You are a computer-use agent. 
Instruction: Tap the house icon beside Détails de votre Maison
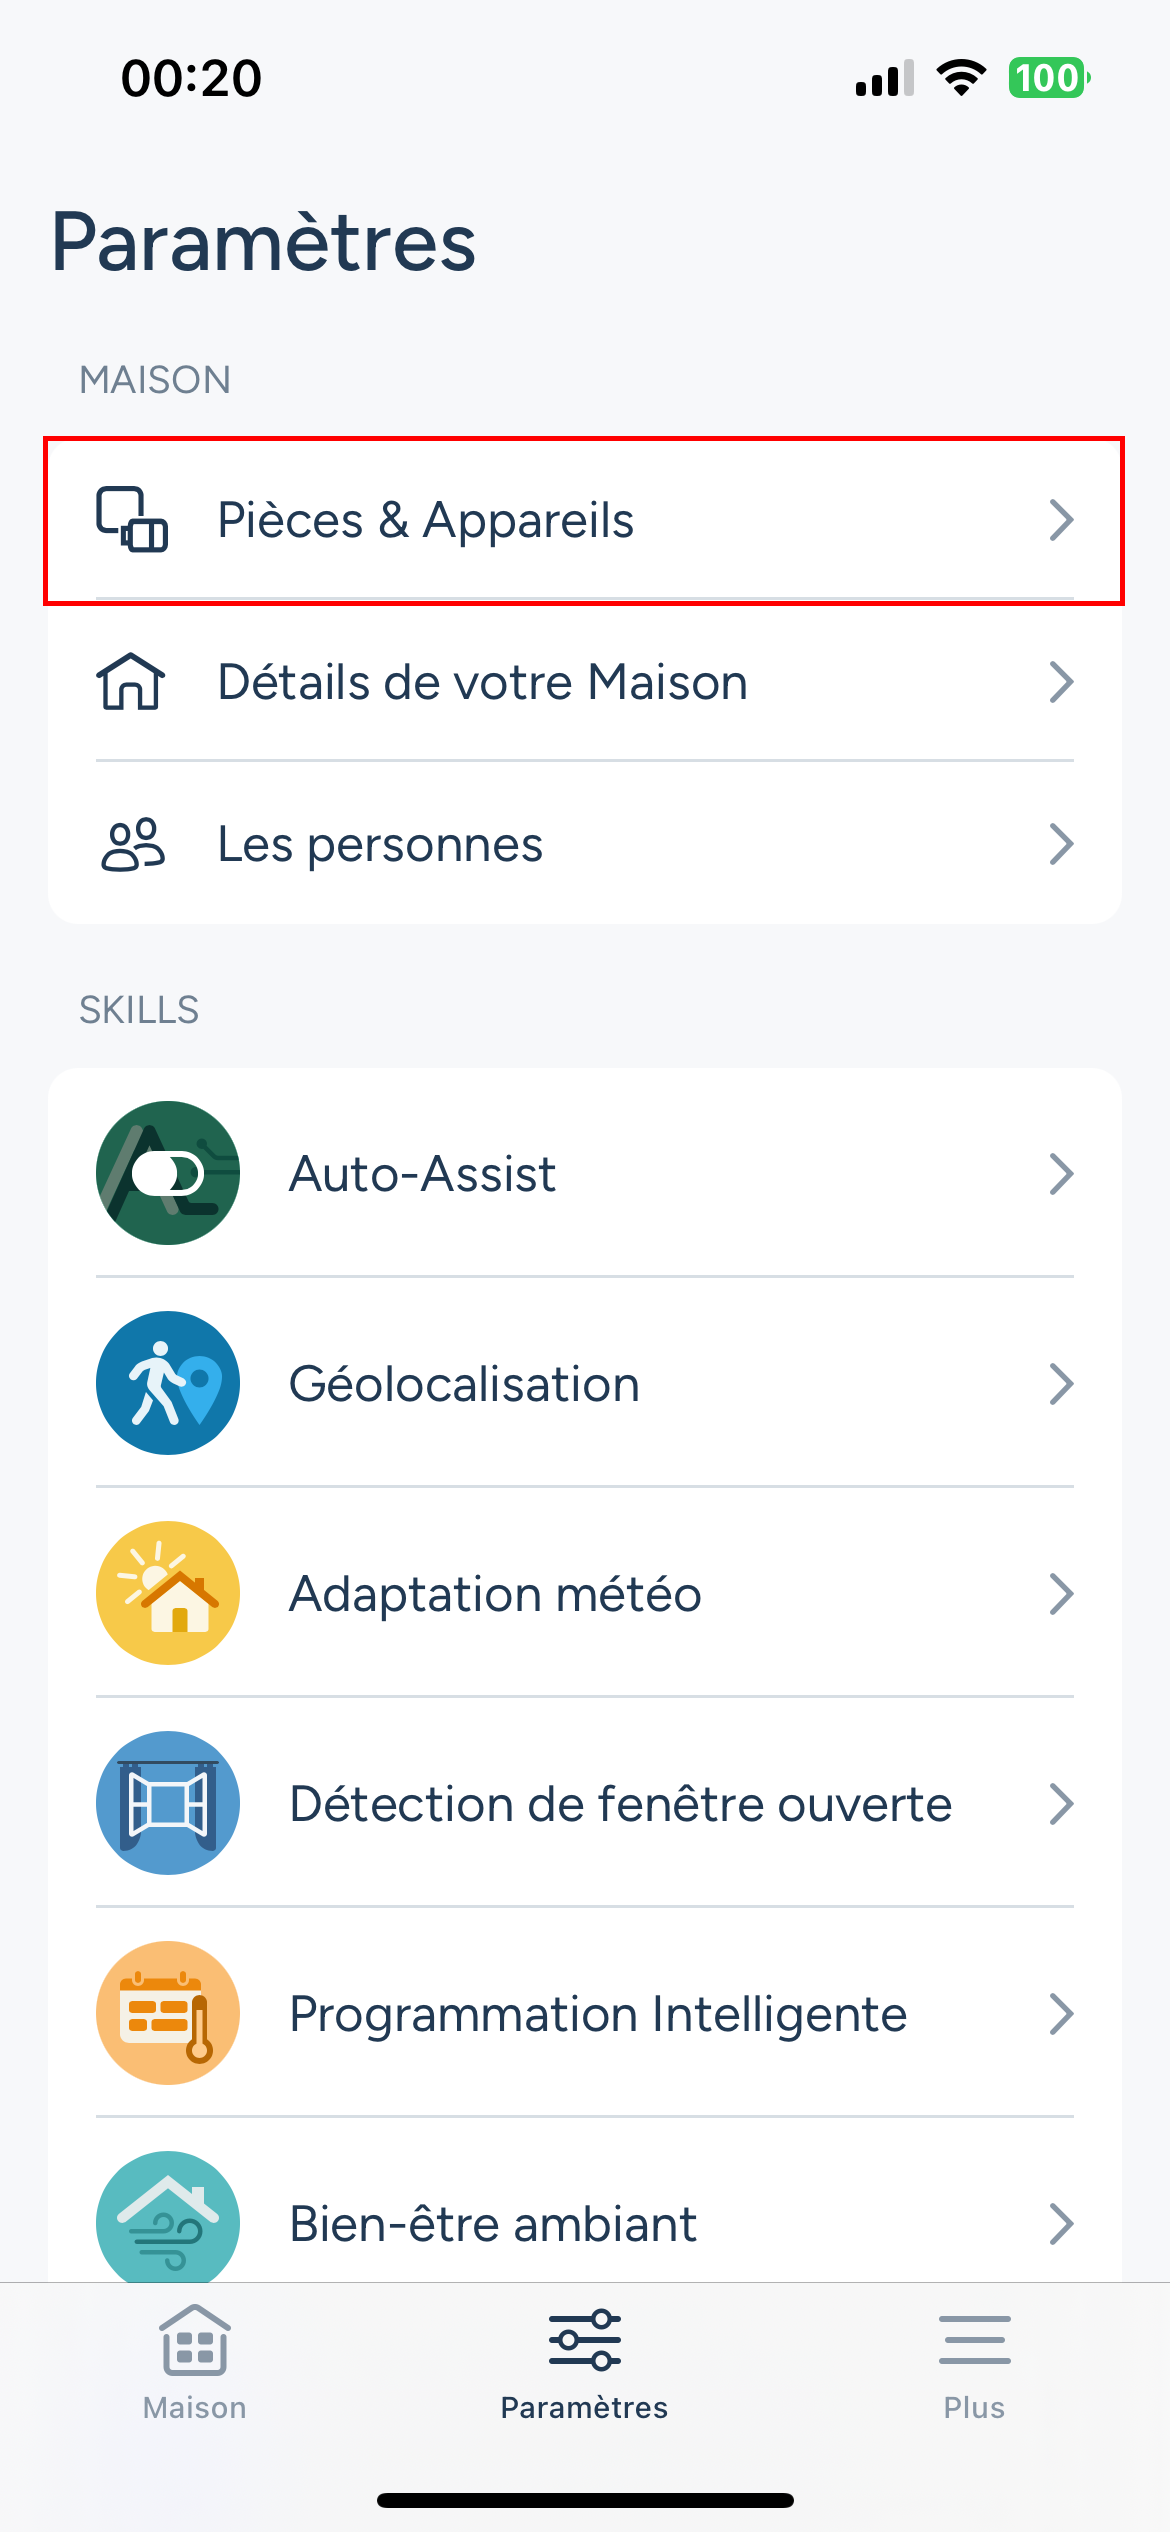pos(131,682)
